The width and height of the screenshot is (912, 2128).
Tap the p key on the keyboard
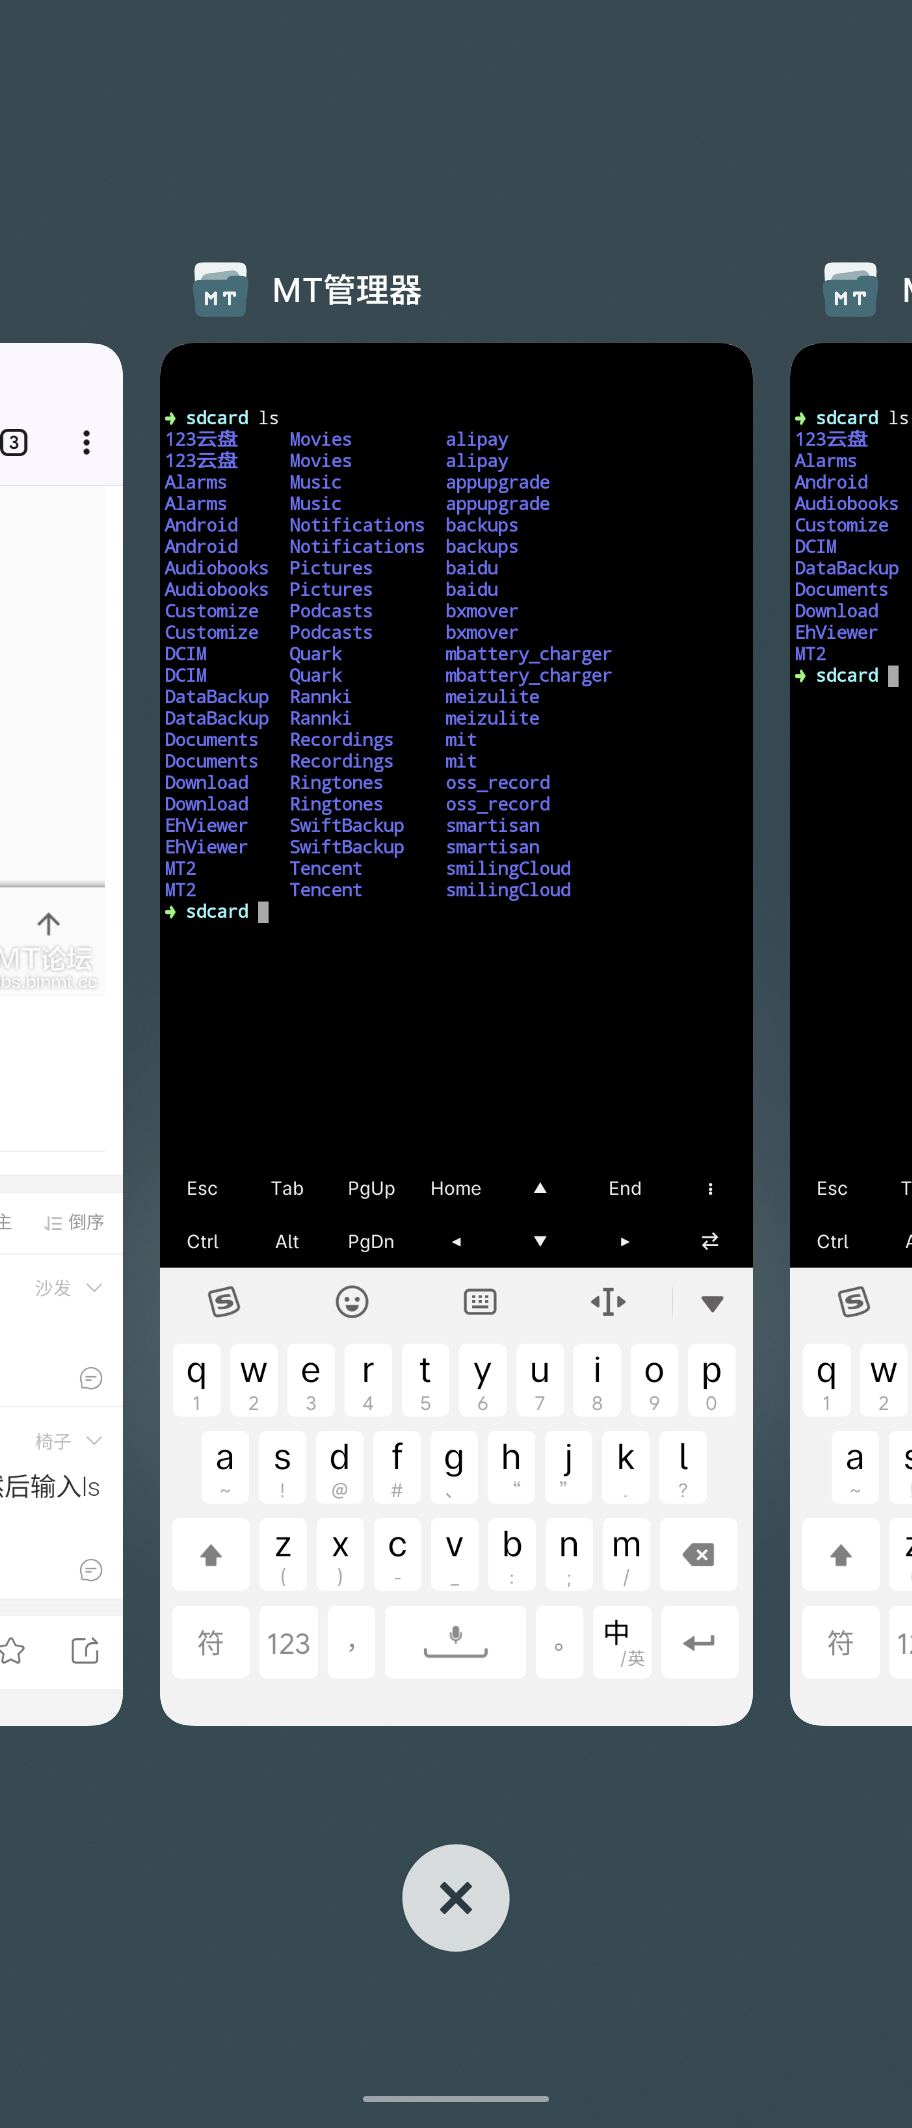(x=711, y=1380)
